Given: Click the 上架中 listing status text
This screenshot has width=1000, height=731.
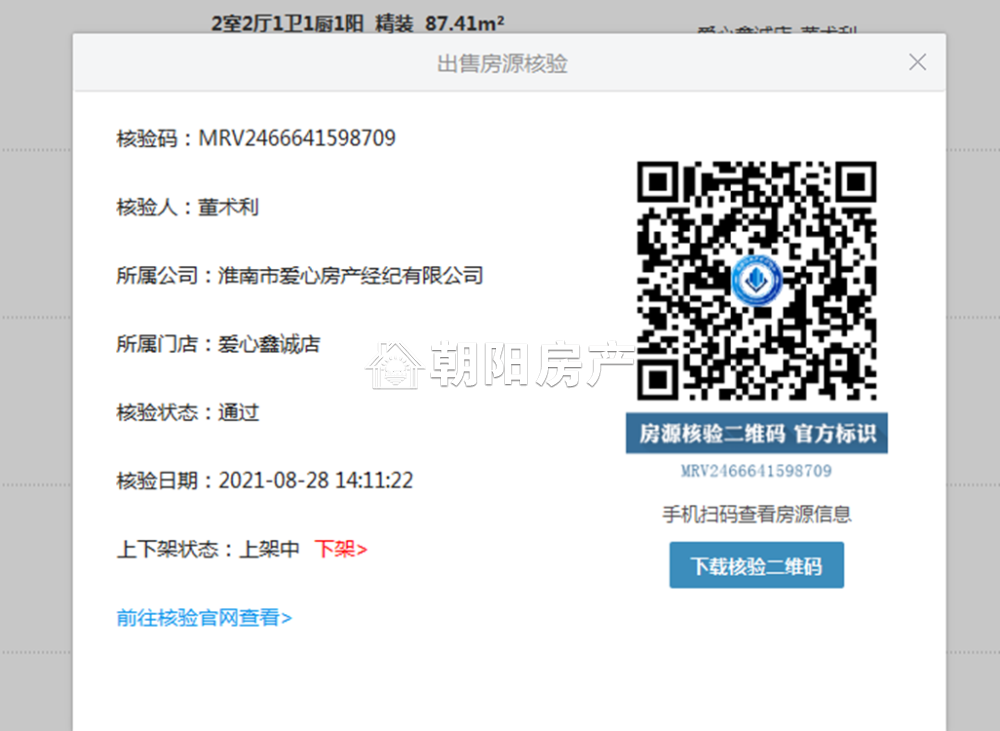Looking at the screenshot, I should (269, 549).
